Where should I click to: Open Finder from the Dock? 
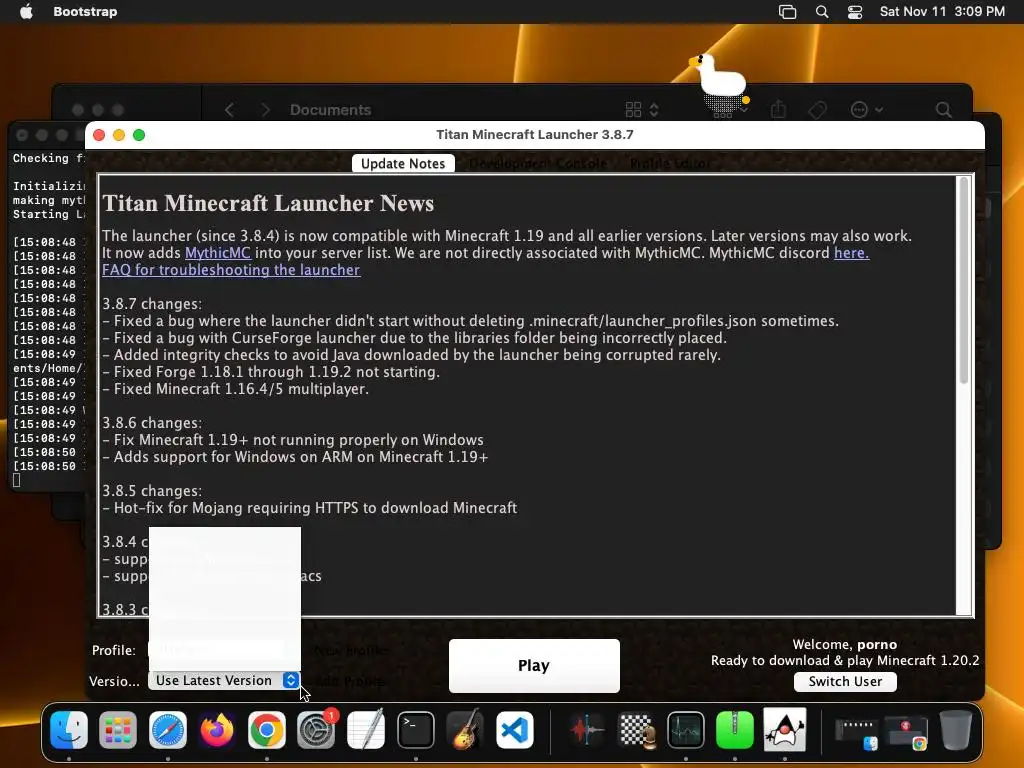click(69, 729)
